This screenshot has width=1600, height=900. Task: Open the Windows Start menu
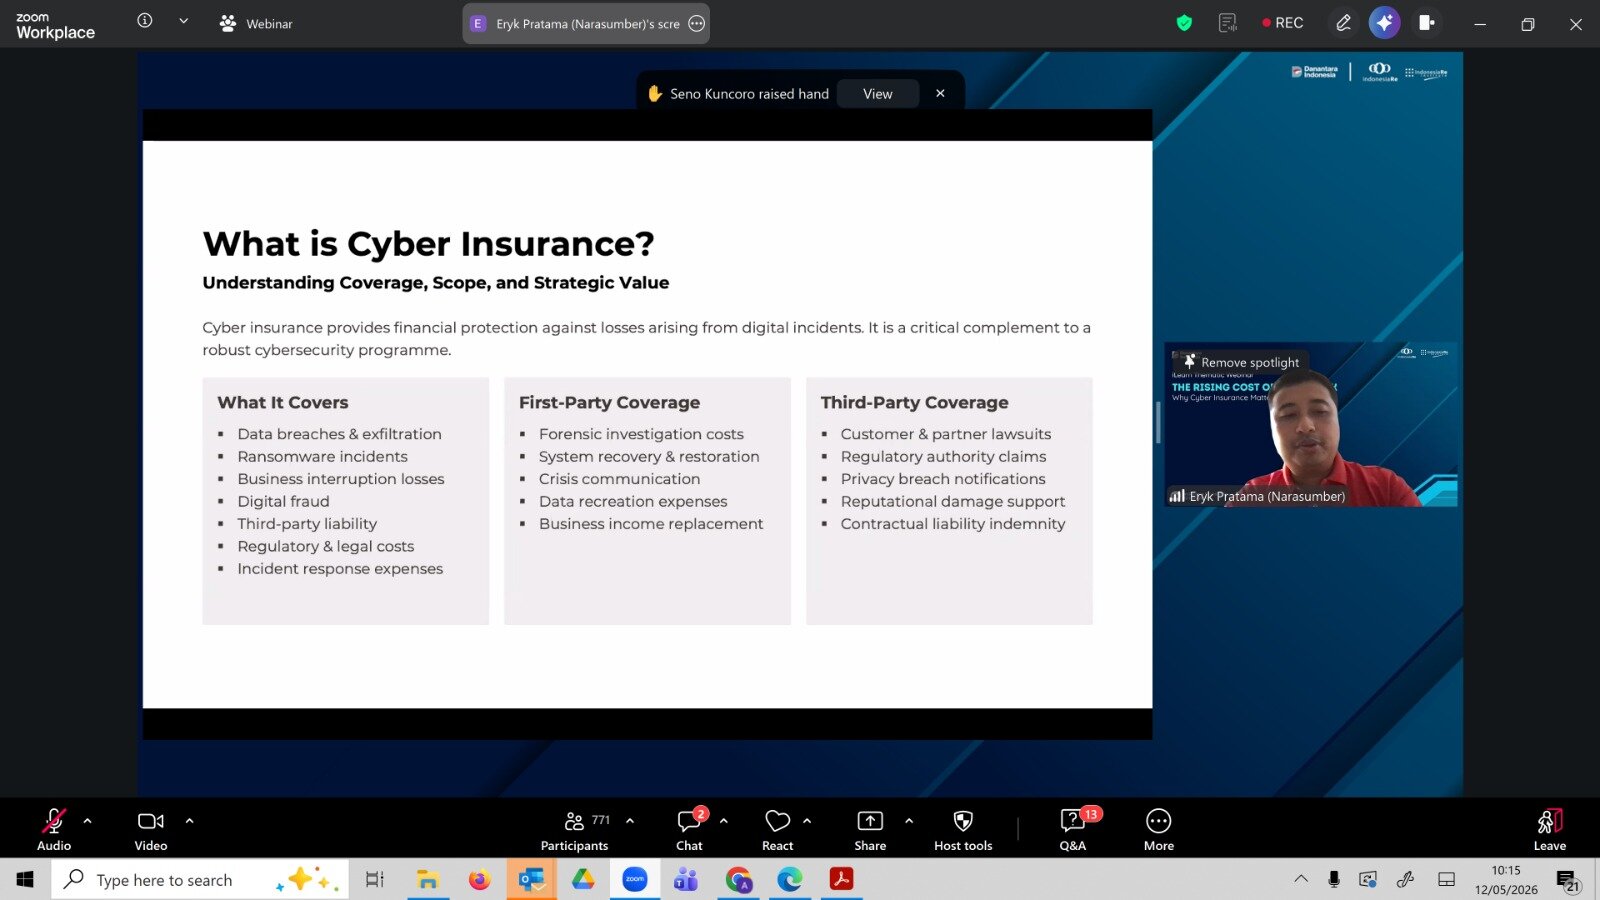25,879
